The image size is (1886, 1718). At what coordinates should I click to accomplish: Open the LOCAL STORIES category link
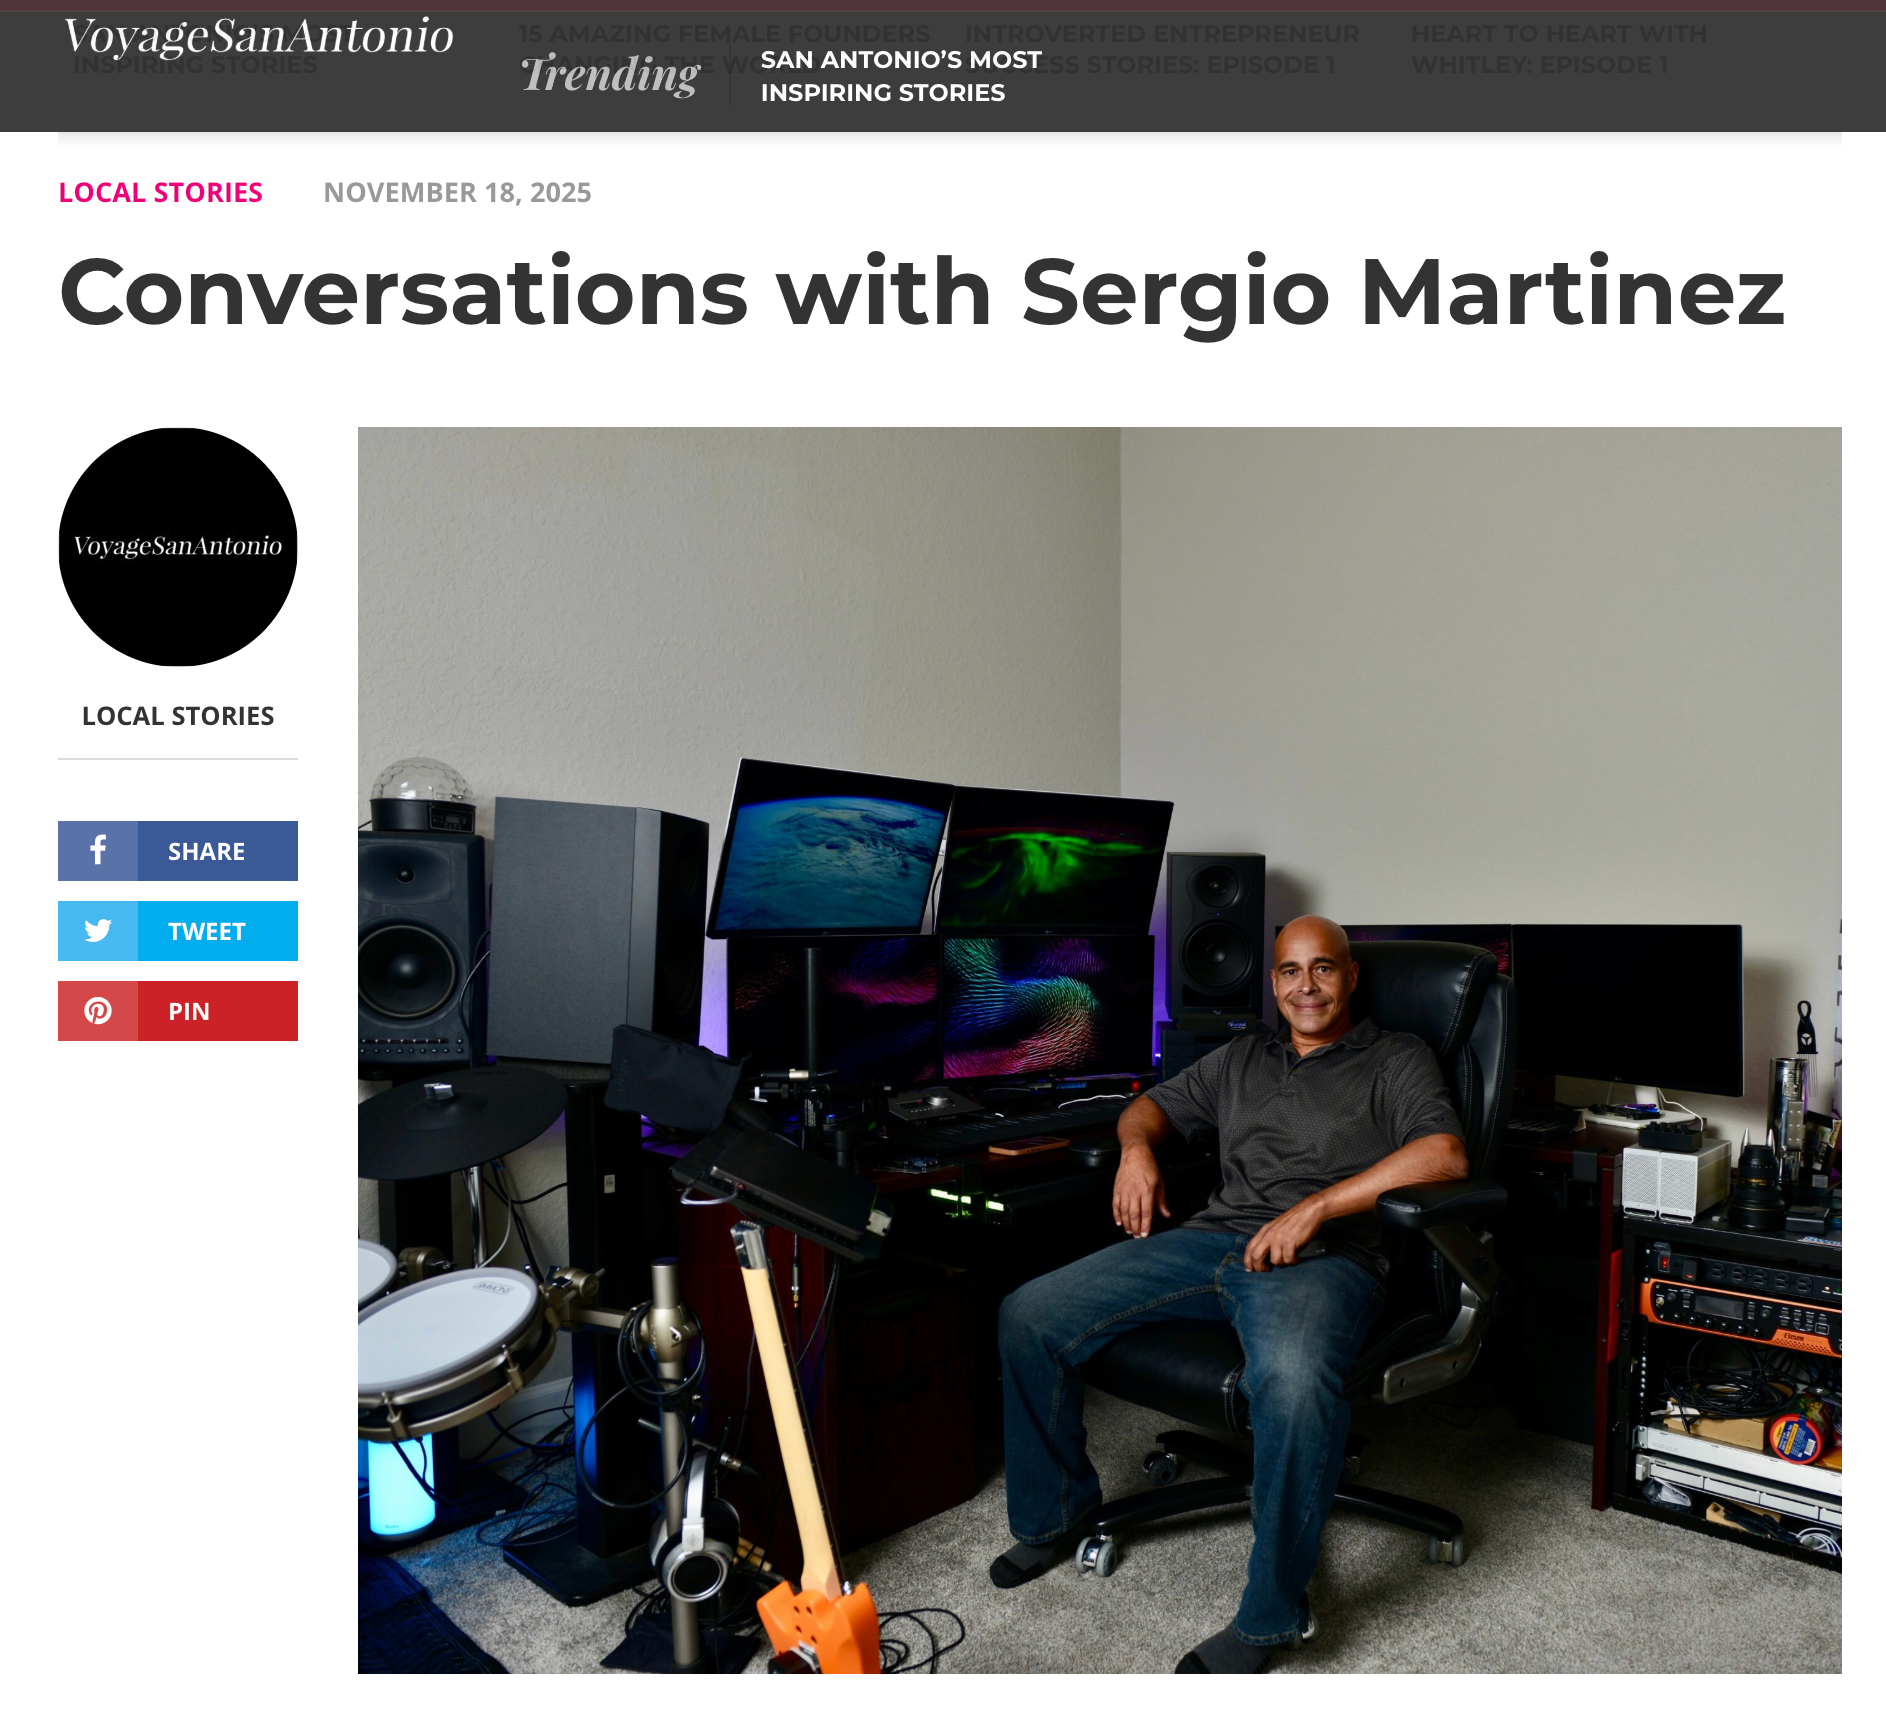(x=161, y=192)
